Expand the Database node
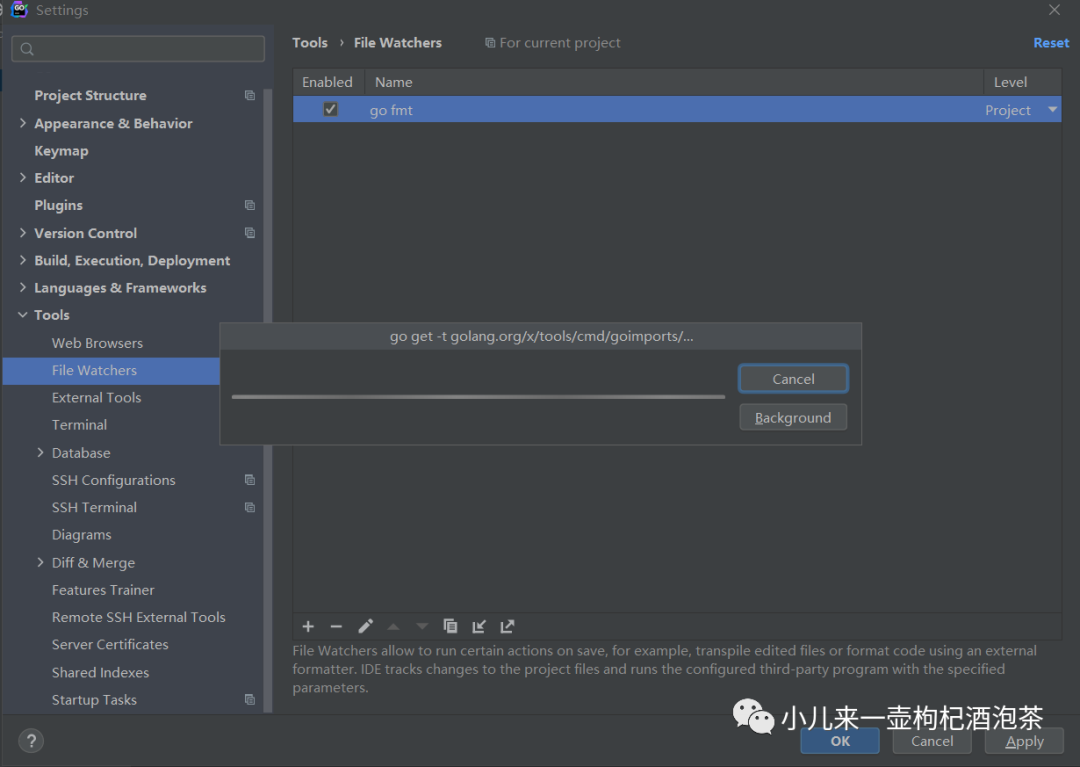This screenshot has width=1080, height=767. pos(40,452)
